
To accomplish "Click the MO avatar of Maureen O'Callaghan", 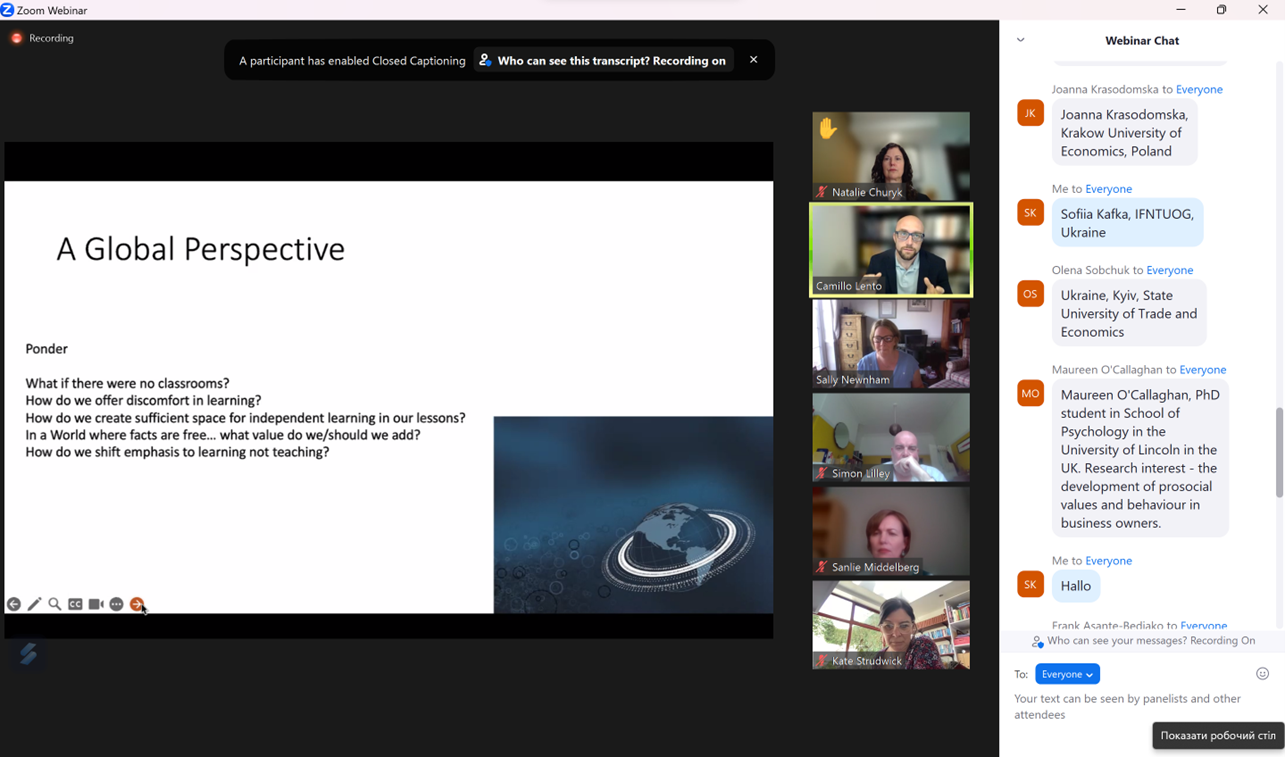I will pos(1030,393).
